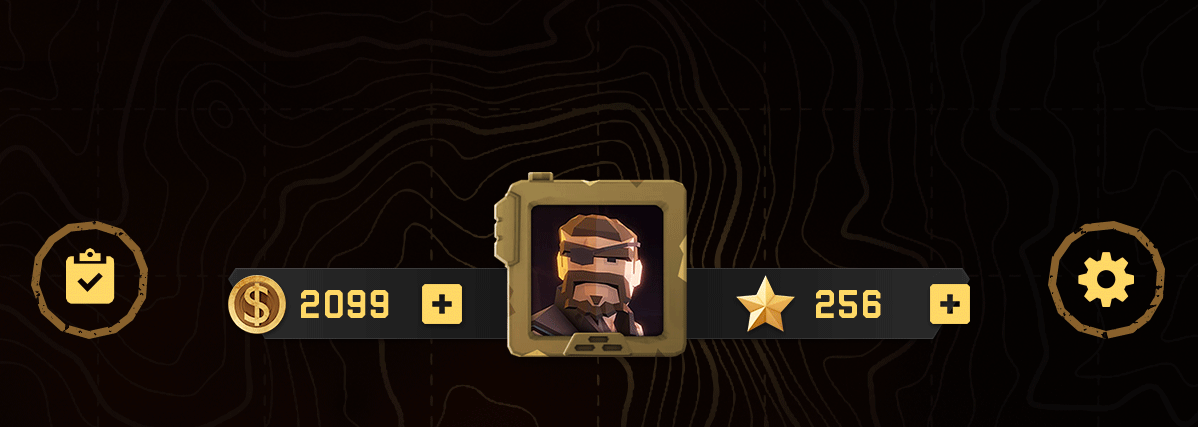The image size is (1198, 427).
Task: Open the bearded soldier avatar portrait
Action: coord(598,270)
